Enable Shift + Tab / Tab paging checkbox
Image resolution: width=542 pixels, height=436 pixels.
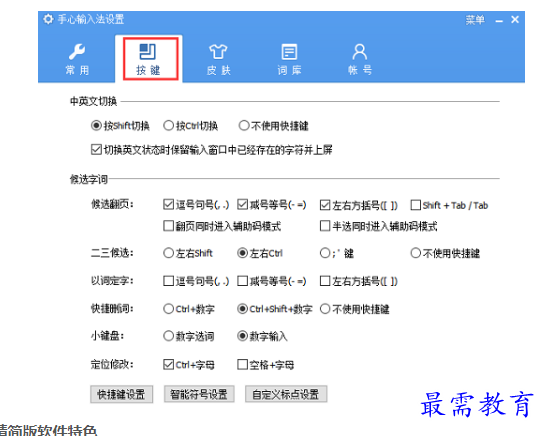coord(415,205)
